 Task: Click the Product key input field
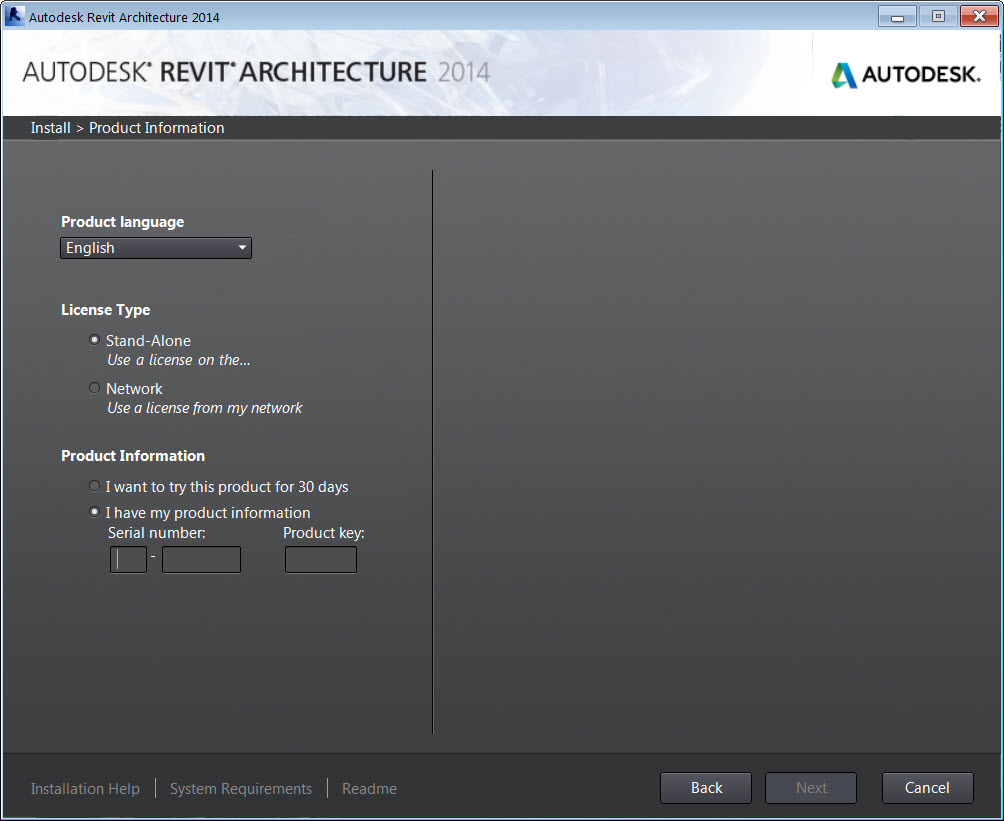click(x=321, y=560)
